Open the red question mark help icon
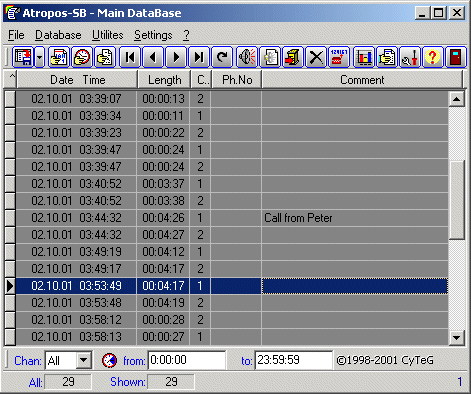471x394 pixels. point(433,57)
